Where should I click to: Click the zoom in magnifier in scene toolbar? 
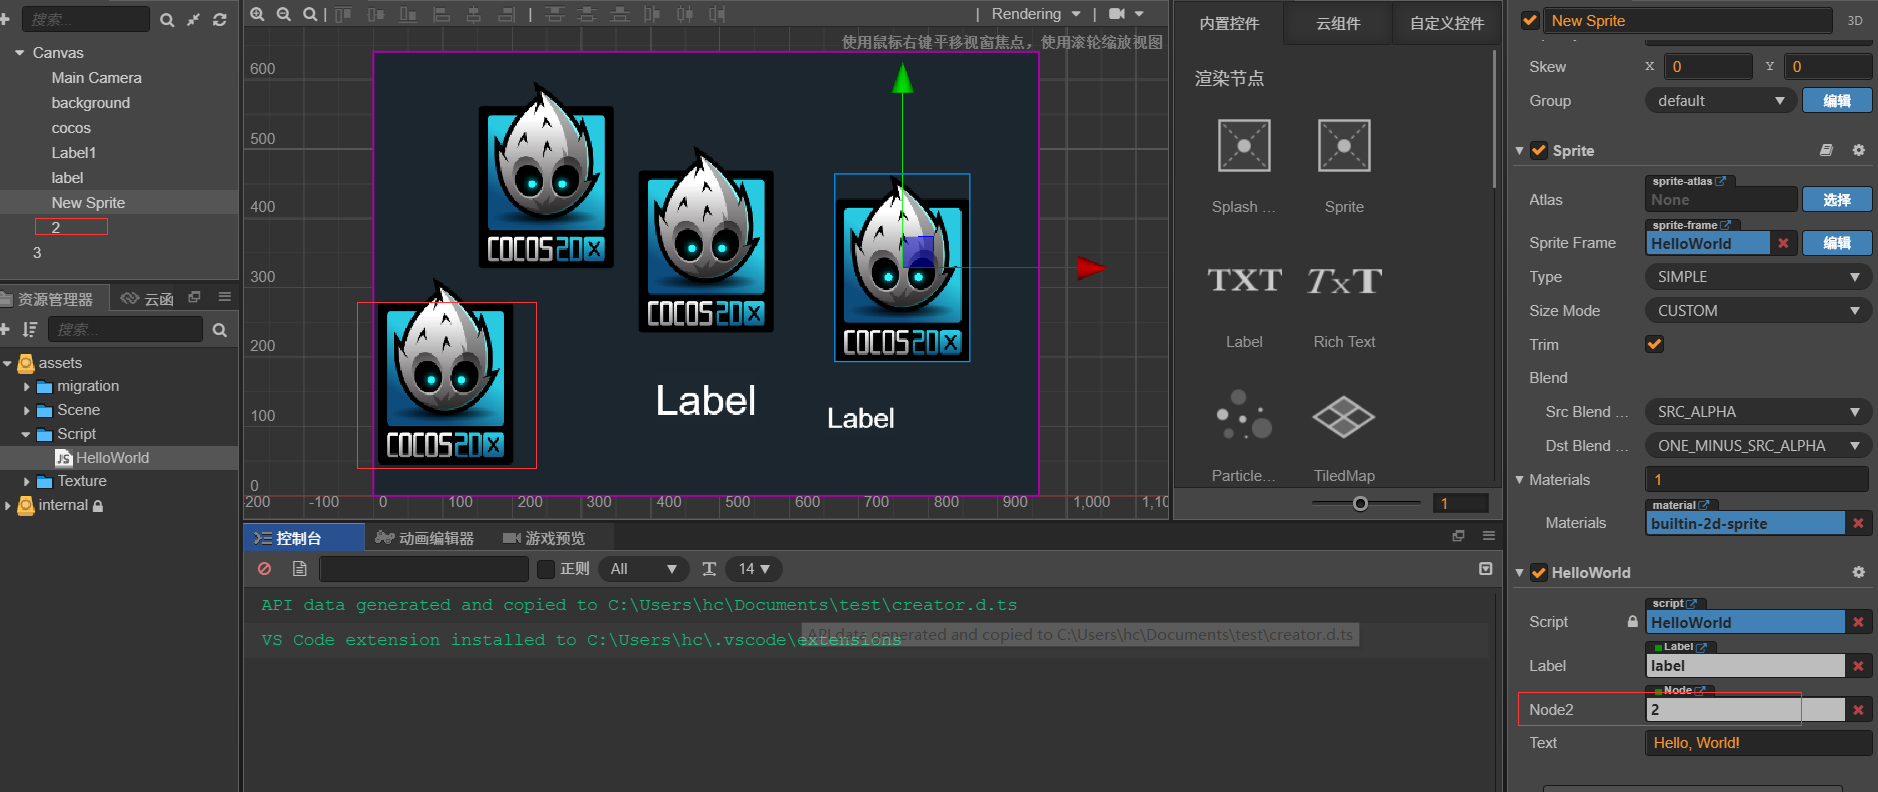[257, 14]
